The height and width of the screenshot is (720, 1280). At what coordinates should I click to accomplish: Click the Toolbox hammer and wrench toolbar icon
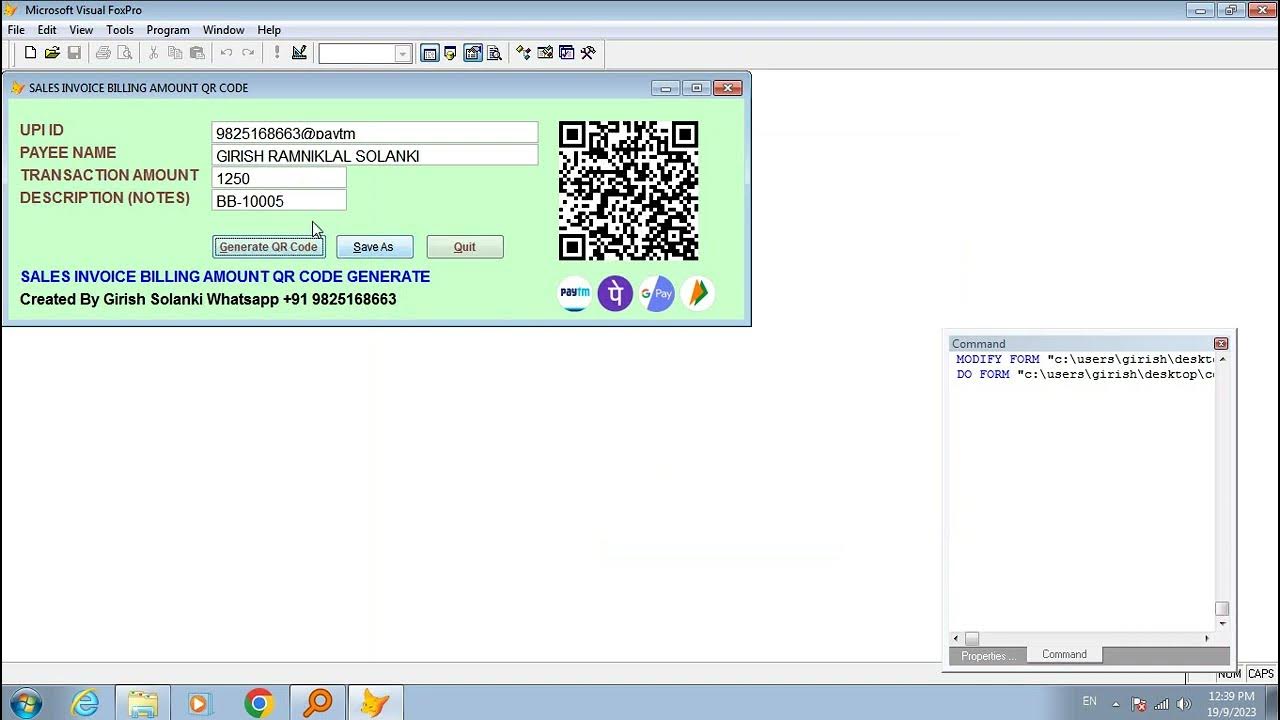point(588,53)
